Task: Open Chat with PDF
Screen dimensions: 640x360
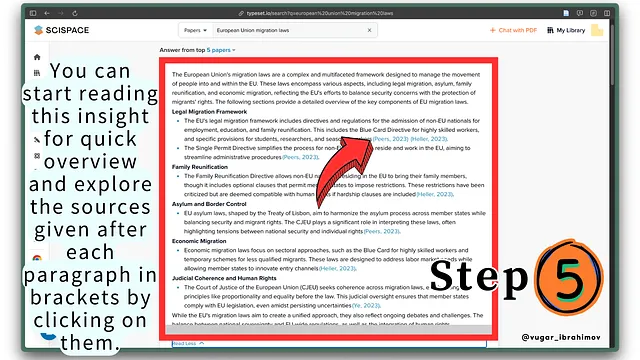Action: point(513,30)
